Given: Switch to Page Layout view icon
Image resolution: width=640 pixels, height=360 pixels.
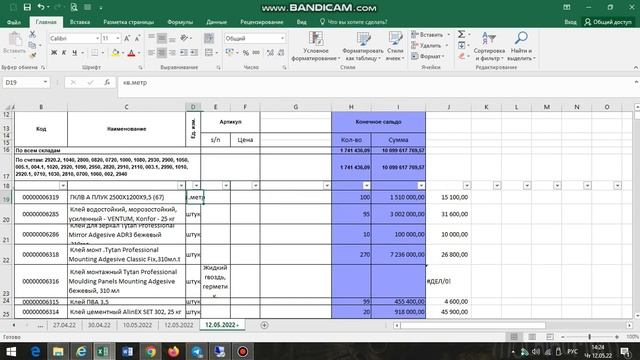Looking at the screenshot, I should point(532,337).
